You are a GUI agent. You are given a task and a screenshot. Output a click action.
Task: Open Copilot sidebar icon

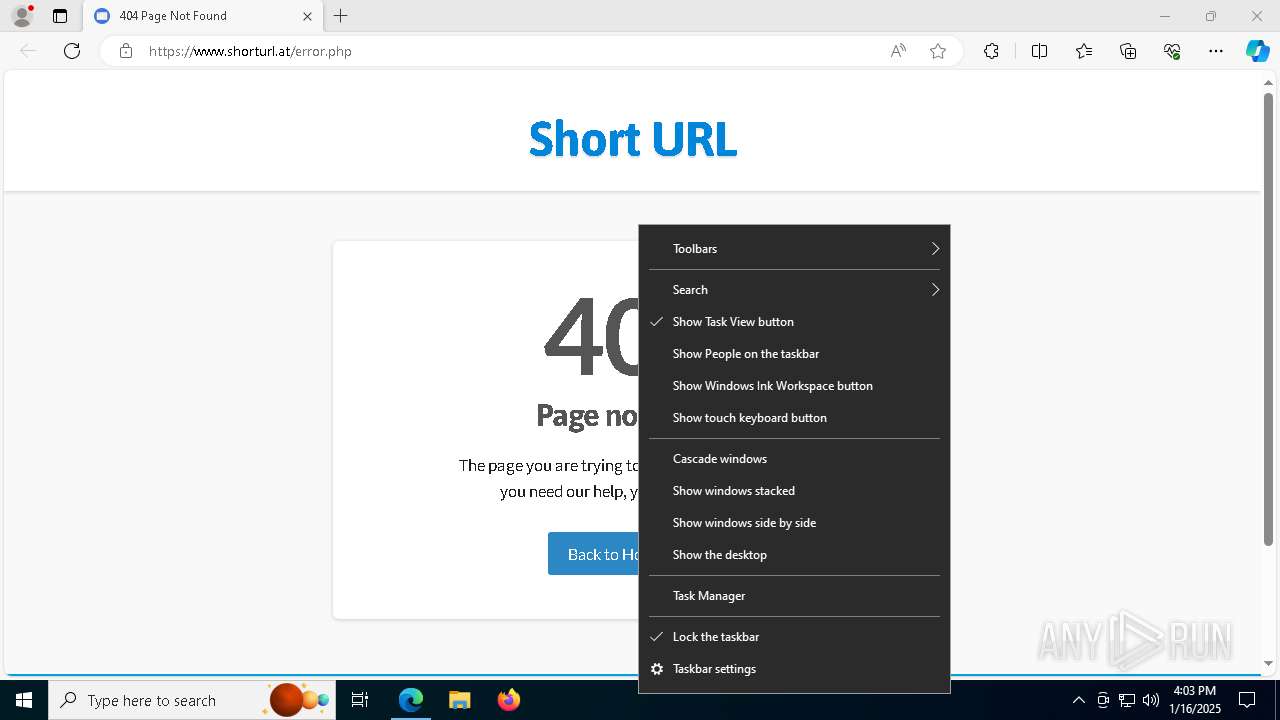[x=1257, y=51]
